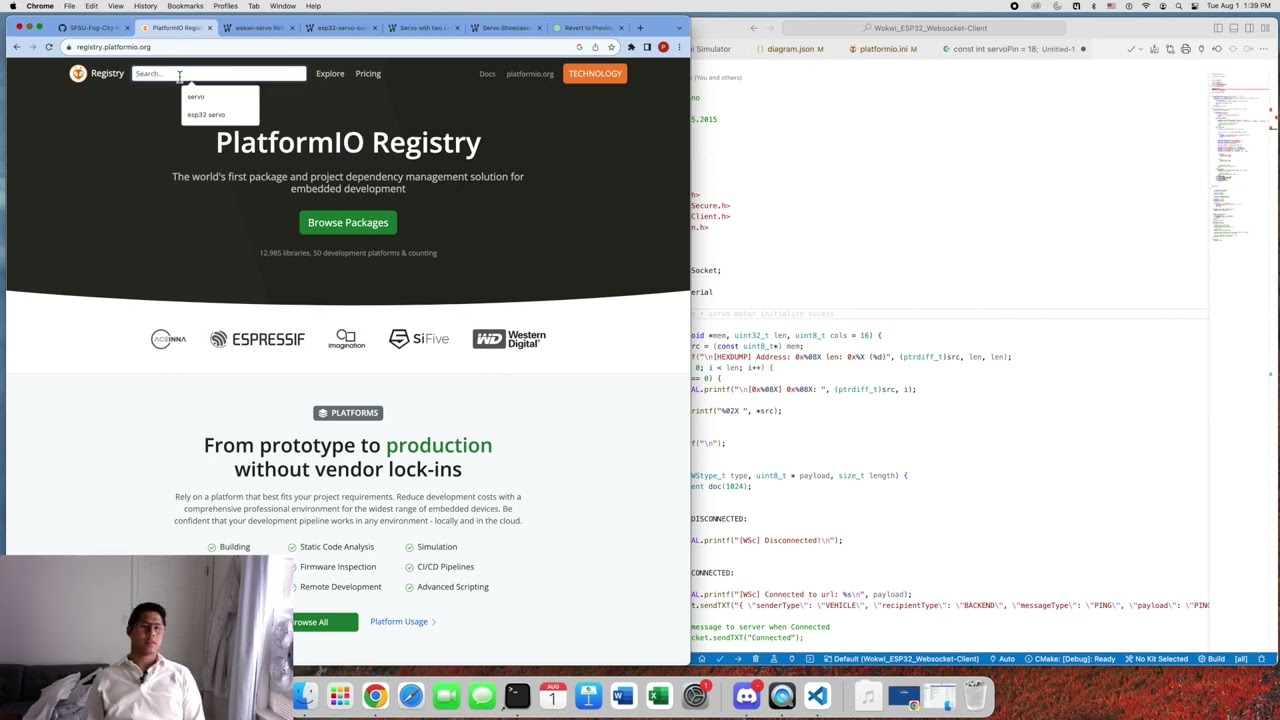Open the Chrome profile avatar
The image size is (1280, 720).
coord(663,47)
